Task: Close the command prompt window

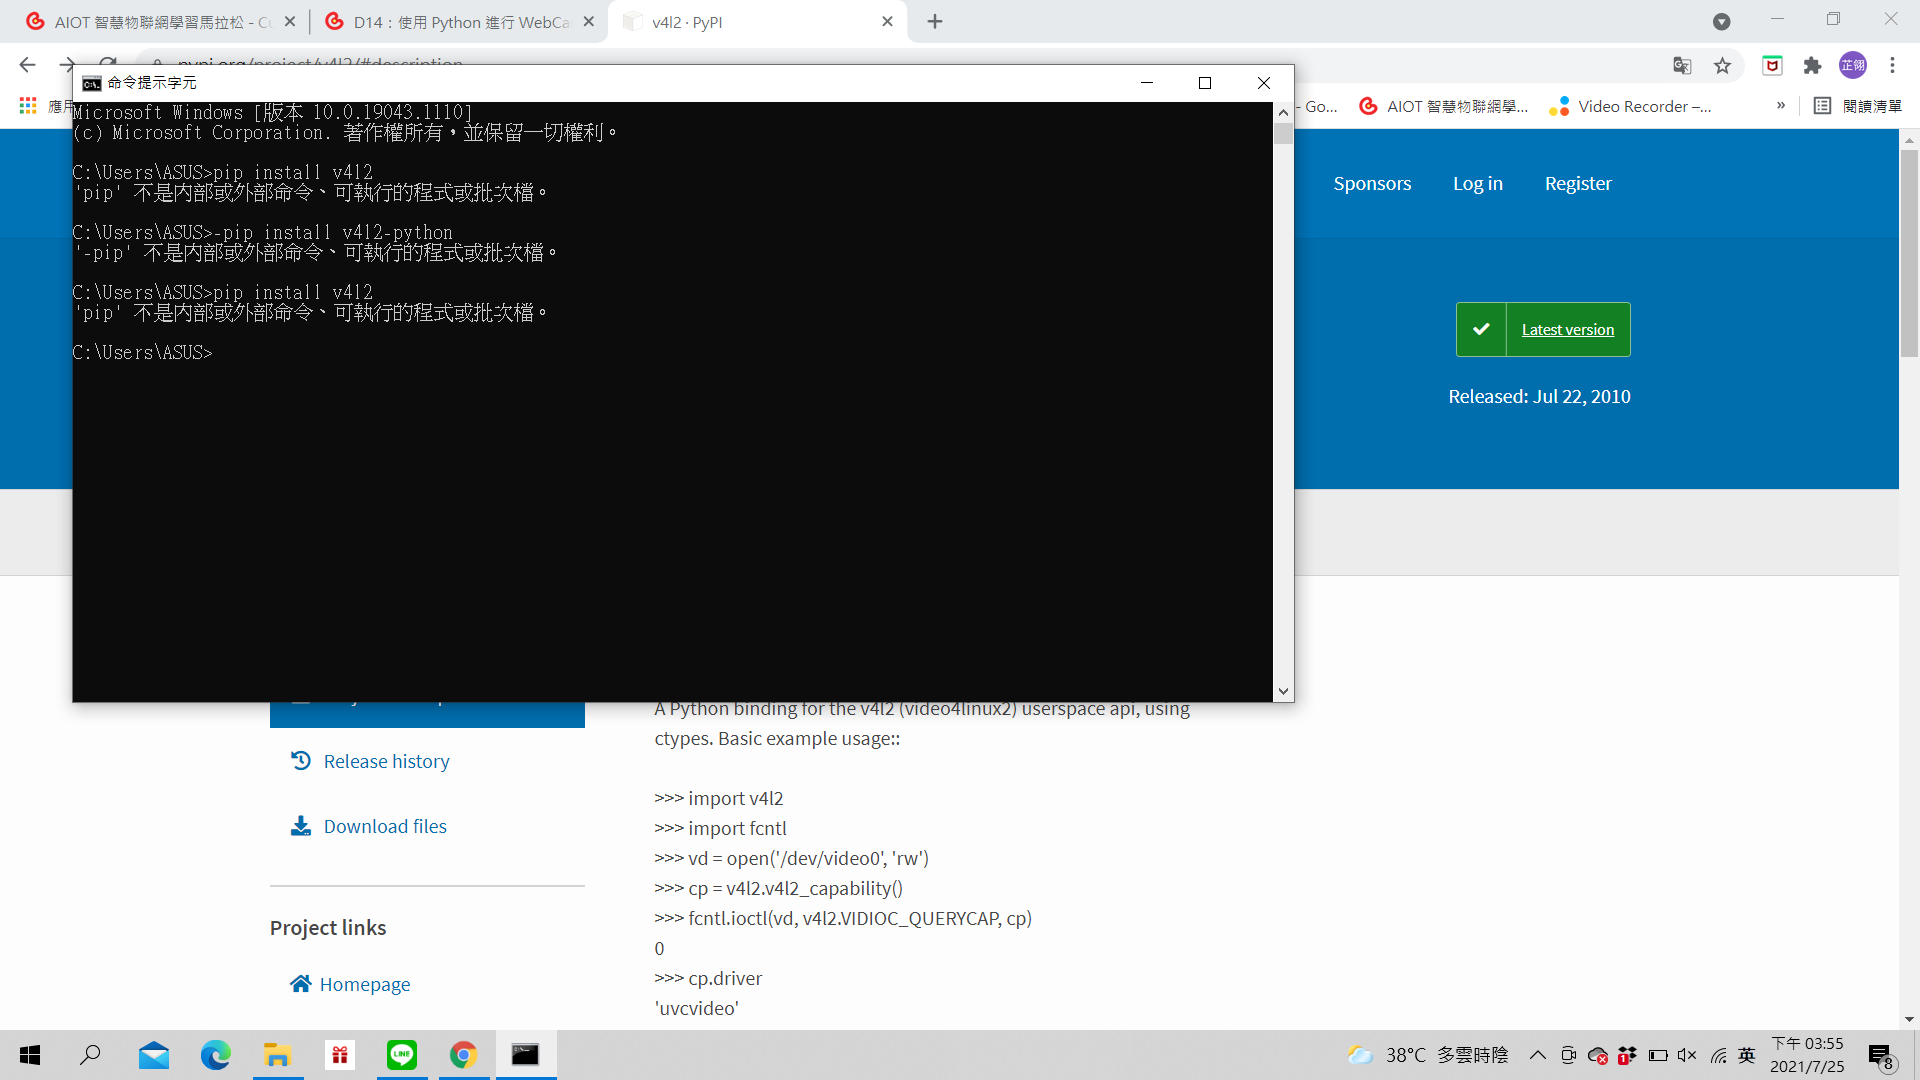Action: [1264, 83]
